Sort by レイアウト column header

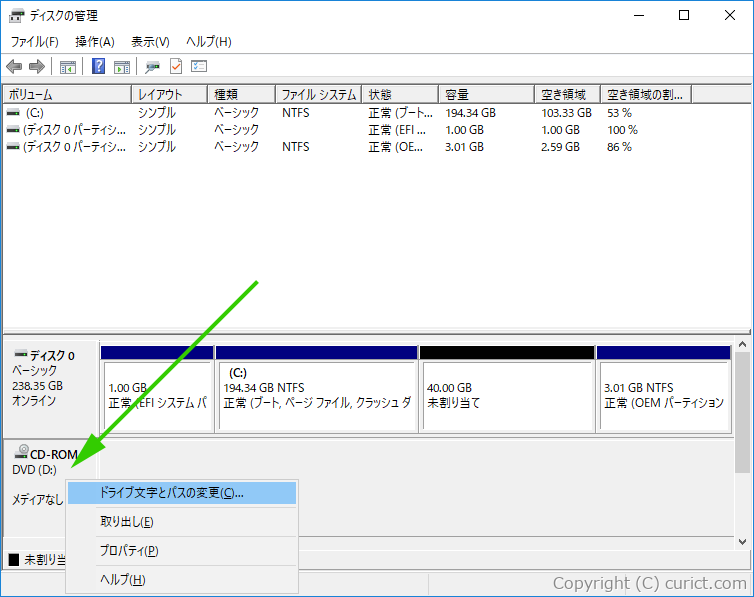[x=170, y=95]
